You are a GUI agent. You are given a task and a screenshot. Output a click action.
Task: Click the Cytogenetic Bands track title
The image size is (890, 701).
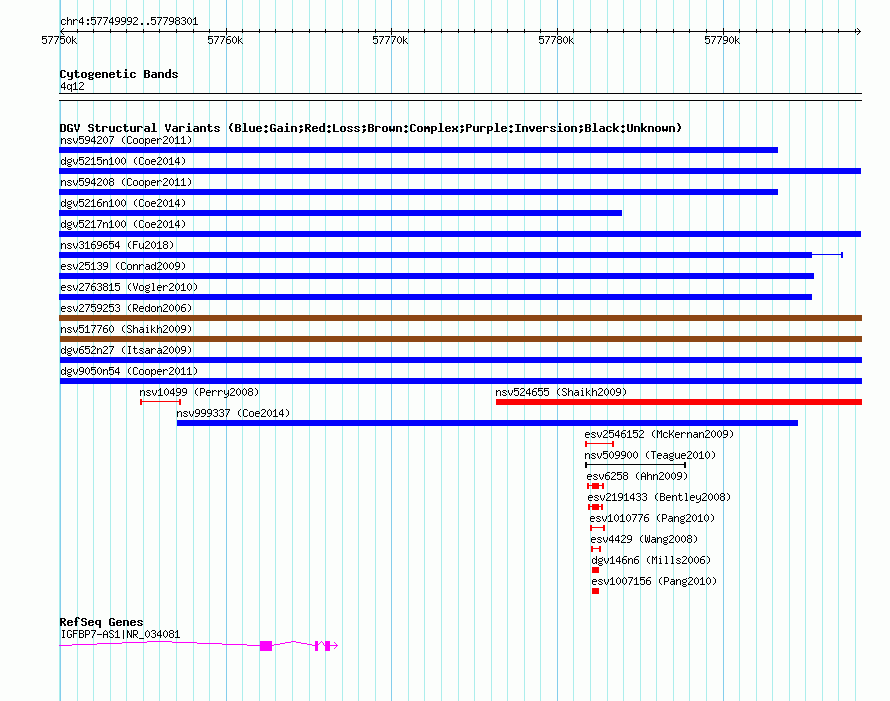119,74
